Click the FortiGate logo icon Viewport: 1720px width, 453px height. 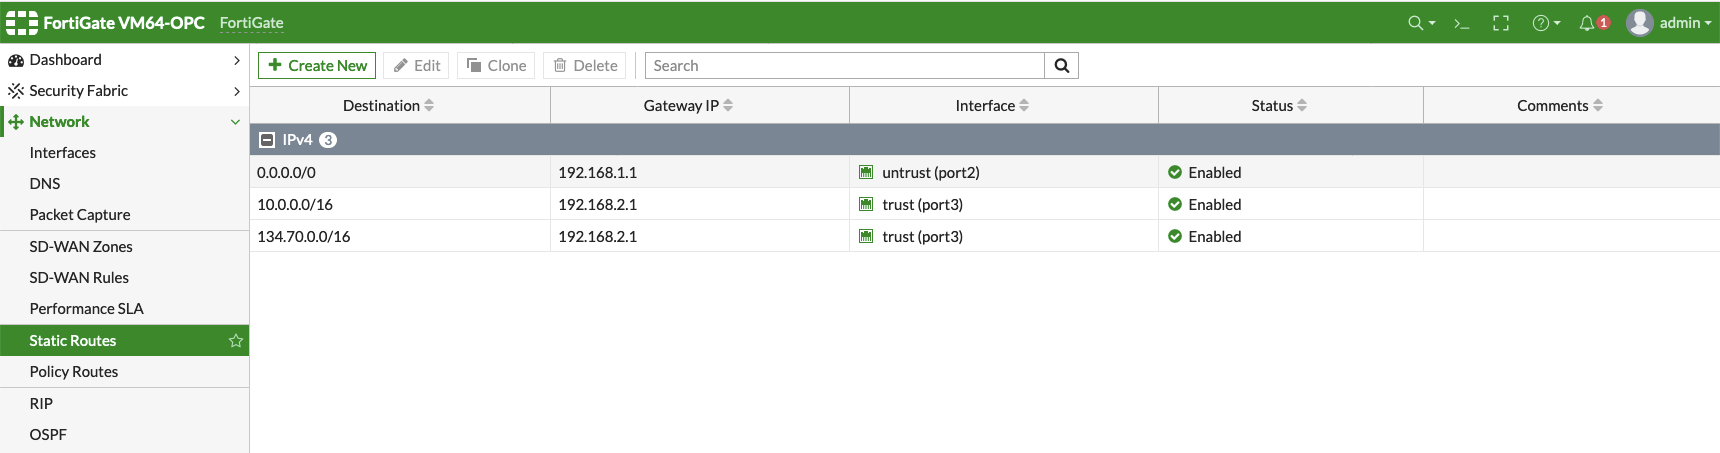[22, 22]
